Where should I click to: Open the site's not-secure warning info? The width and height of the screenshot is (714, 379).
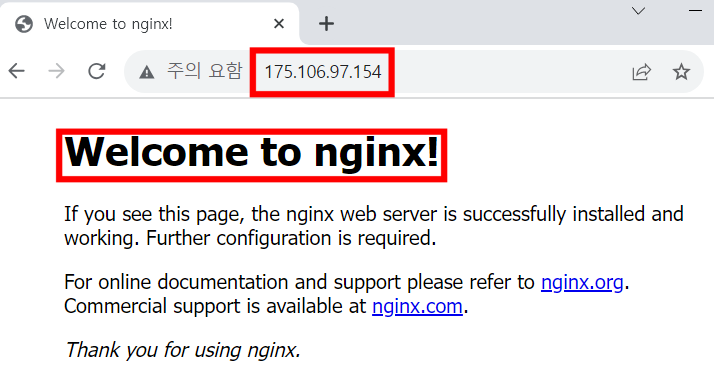(x=147, y=72)
